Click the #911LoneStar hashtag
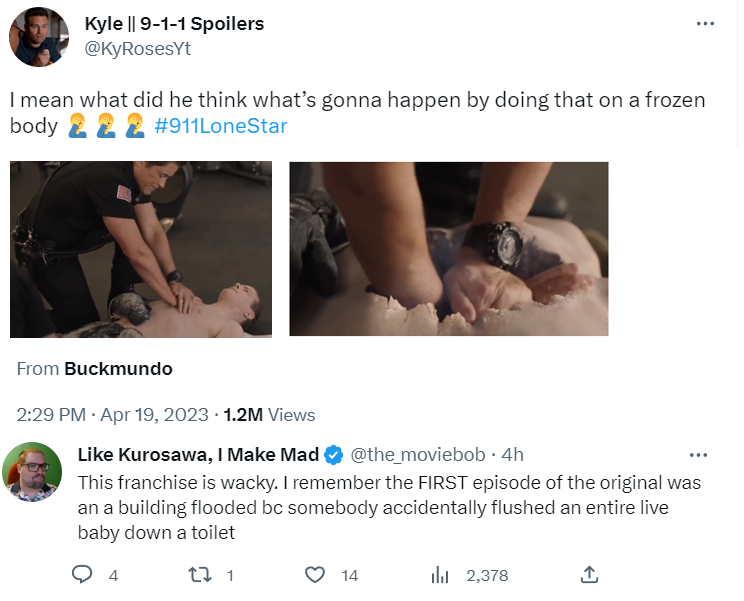The image size is (744, 601). click(x=221, y=127)
